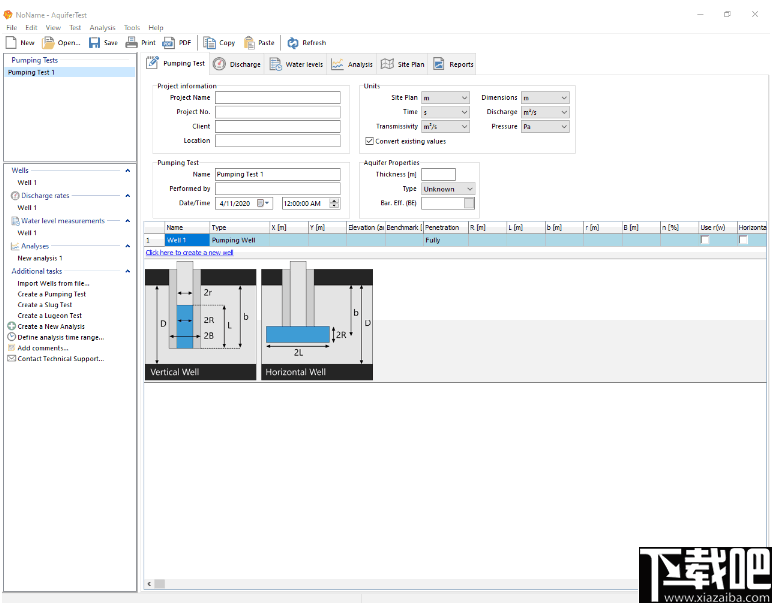
Task: Click the Reports tab icon
Action: 438,64
